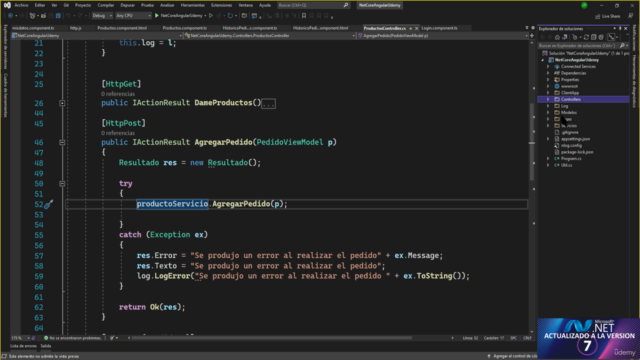This screenshot has height=360, width=640.
Task: Select appsettings.json in Solution Explorer
Action: click(x=575, y=139)
